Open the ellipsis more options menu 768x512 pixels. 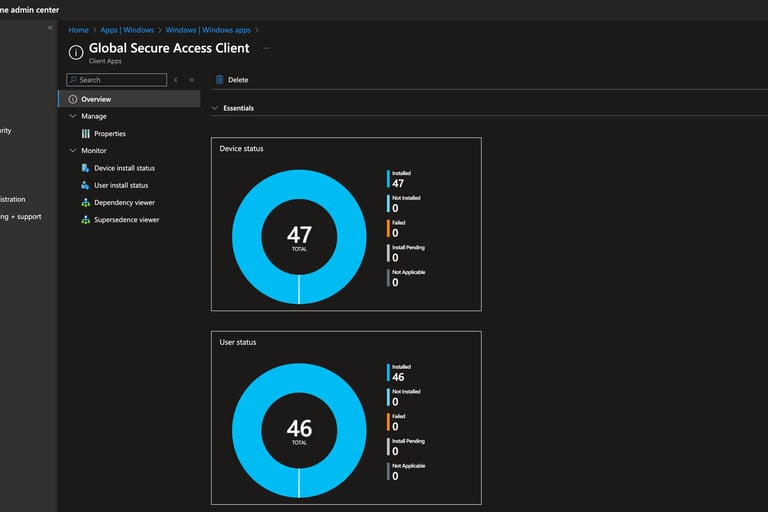(266, 48)
